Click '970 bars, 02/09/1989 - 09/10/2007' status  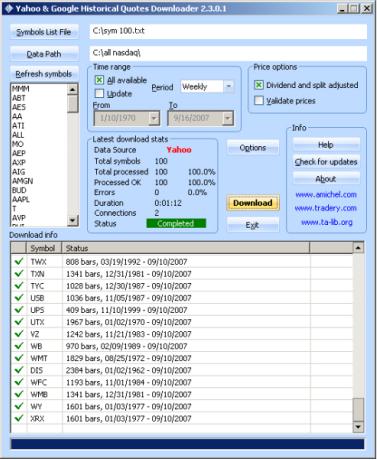coord(126,346)
